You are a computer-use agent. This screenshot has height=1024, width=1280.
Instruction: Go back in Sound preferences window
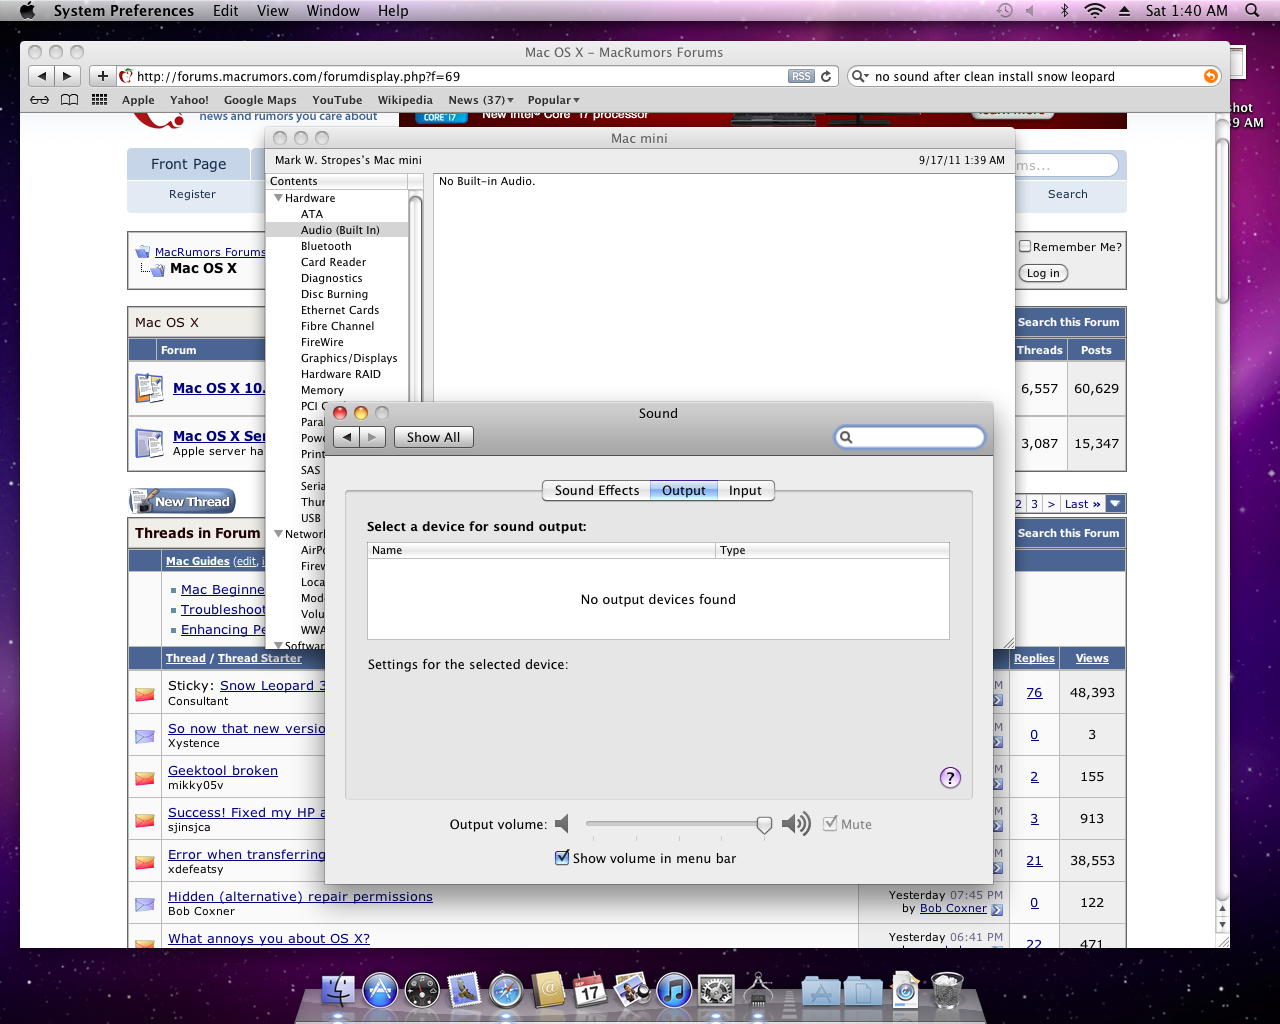(x=347, y=437)
